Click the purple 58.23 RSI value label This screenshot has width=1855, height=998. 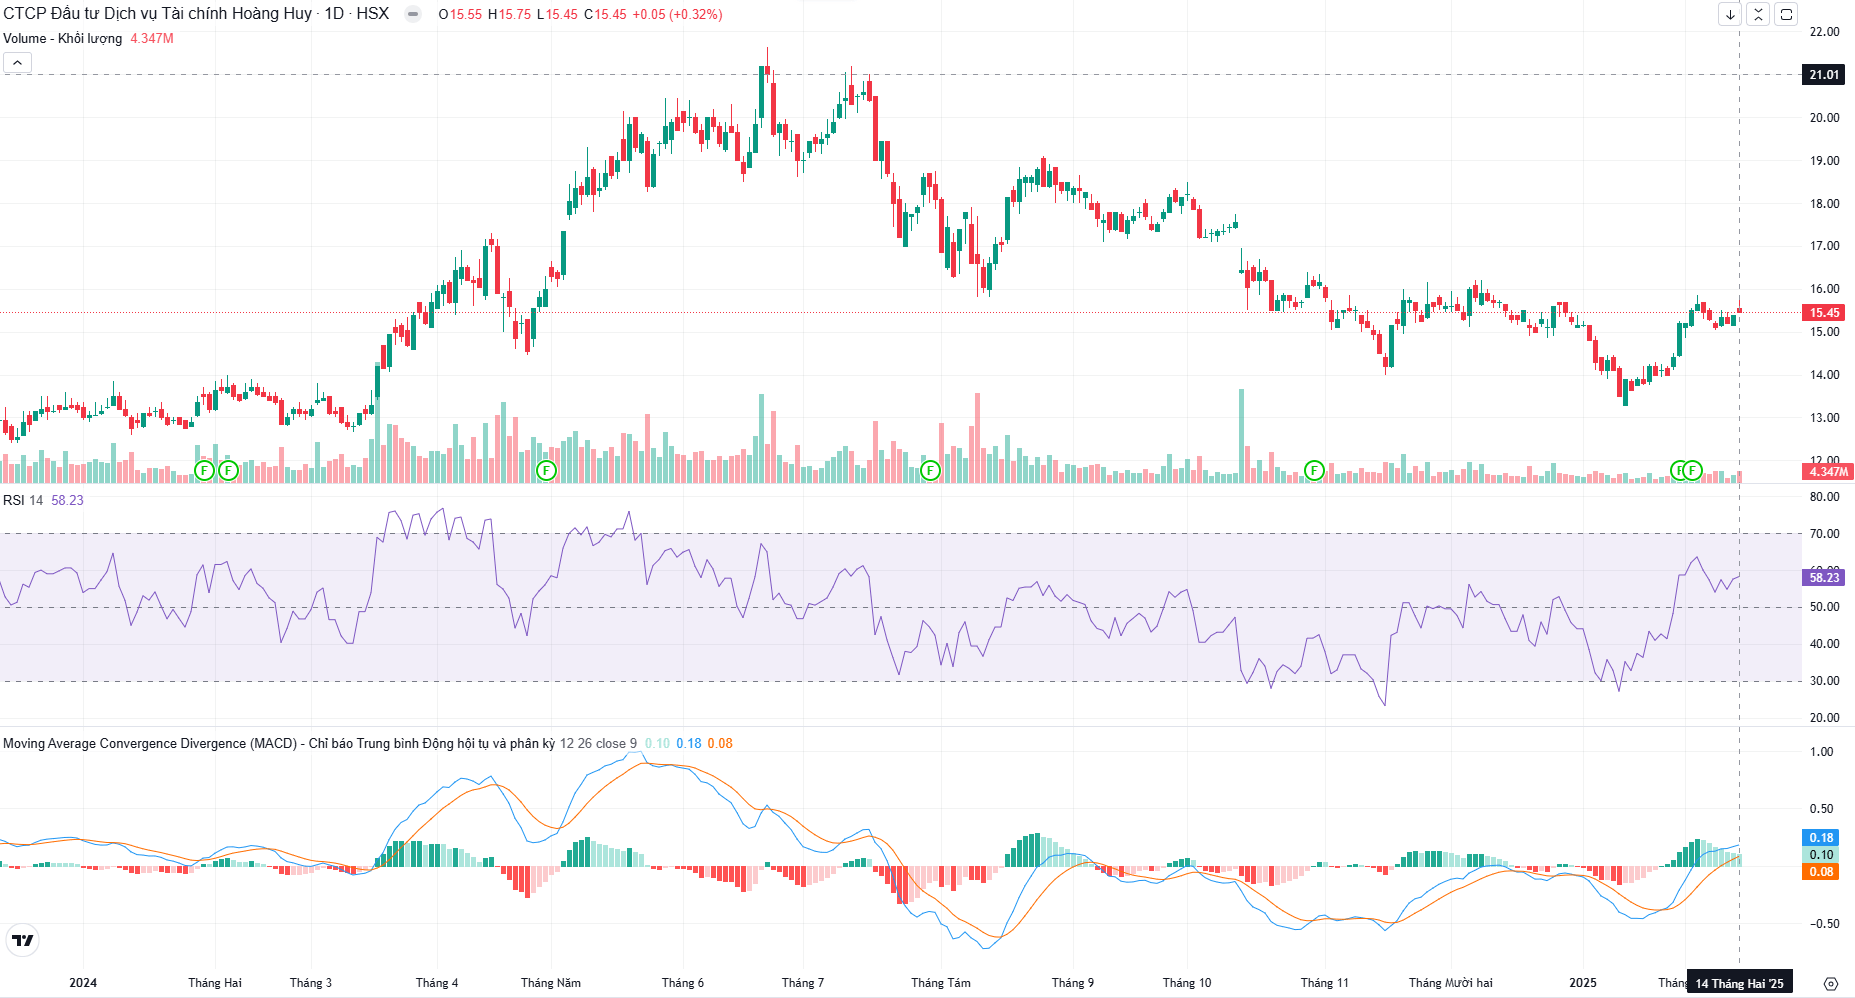pyautogui.click(x=1823, y=577)
